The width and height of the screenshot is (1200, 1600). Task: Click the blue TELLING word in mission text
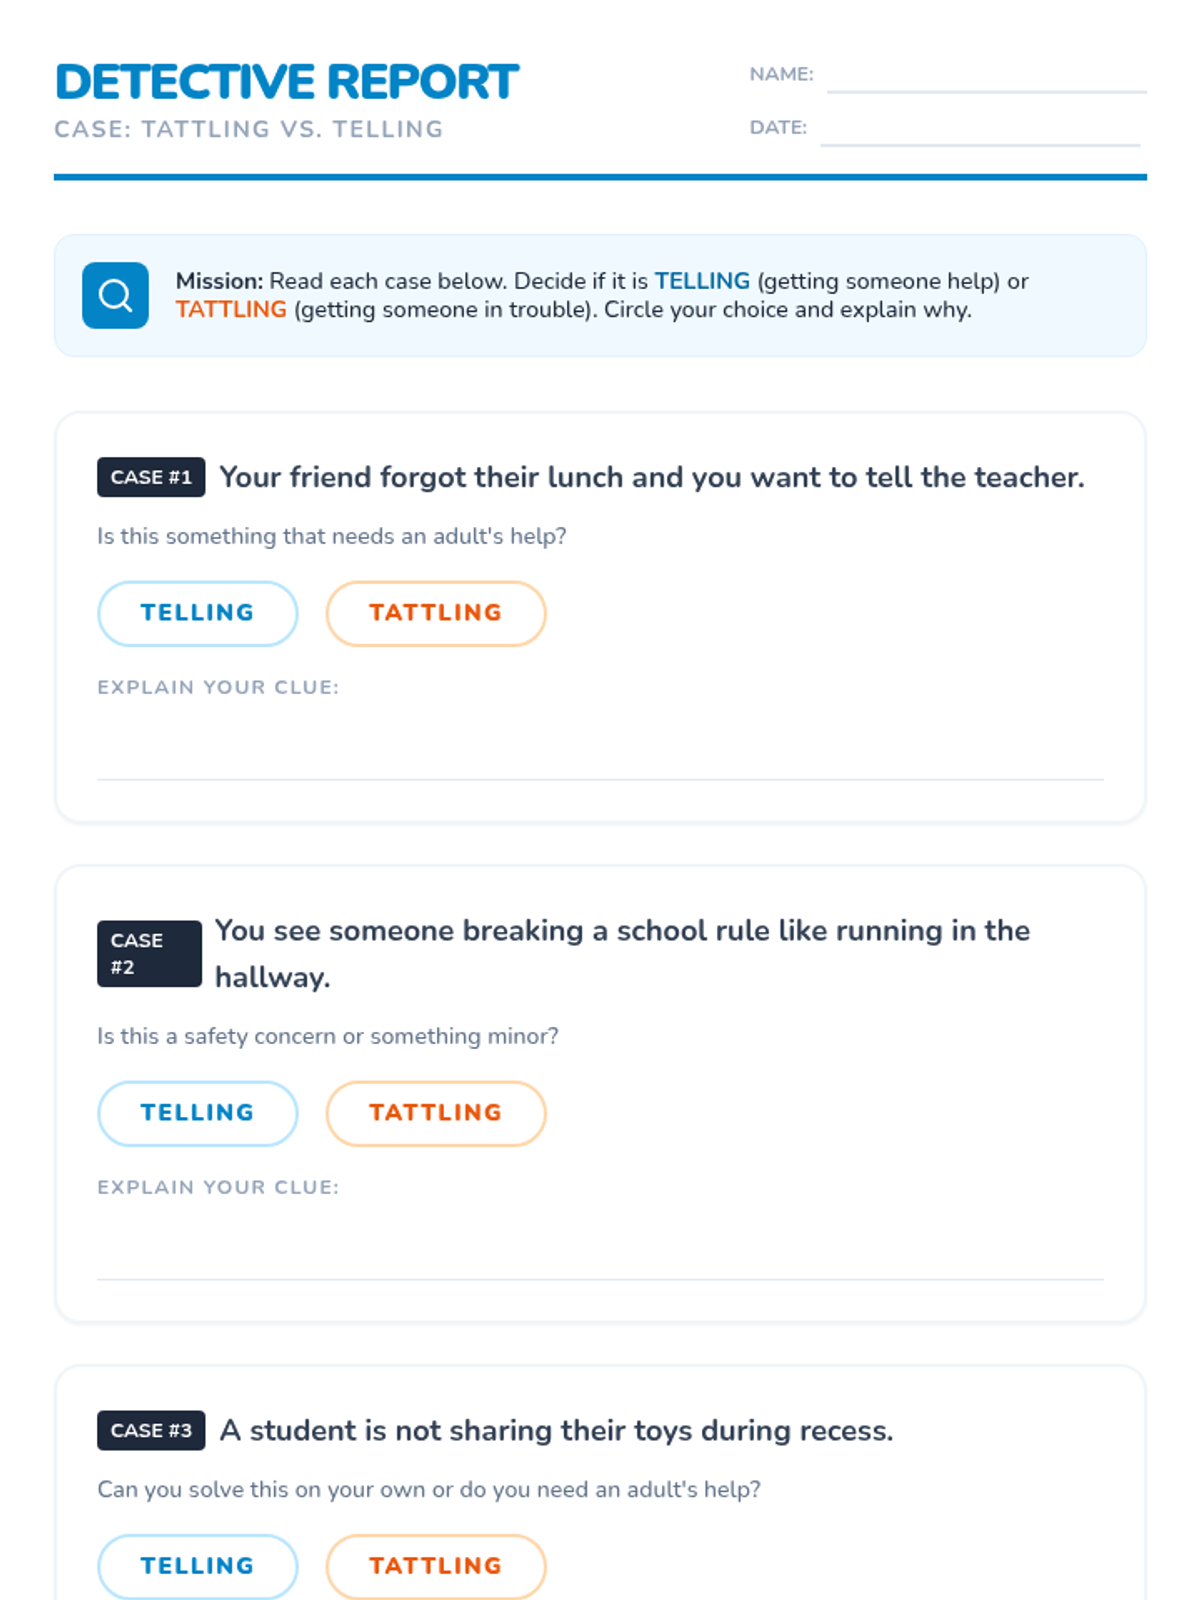702,281
